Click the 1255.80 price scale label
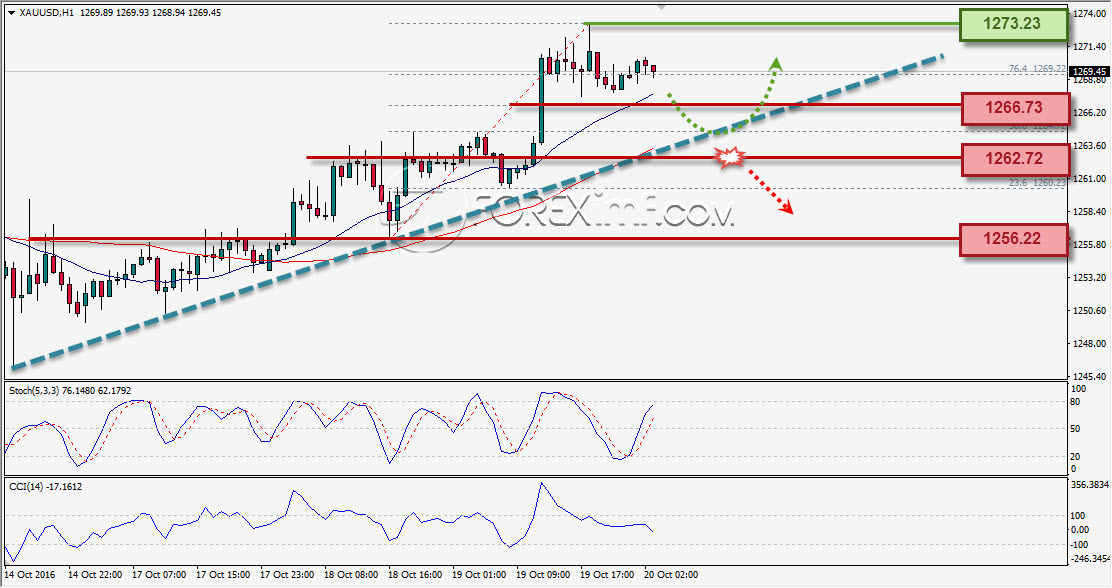Viewport: 1112px width, 588px height. tap(1090, 245)
